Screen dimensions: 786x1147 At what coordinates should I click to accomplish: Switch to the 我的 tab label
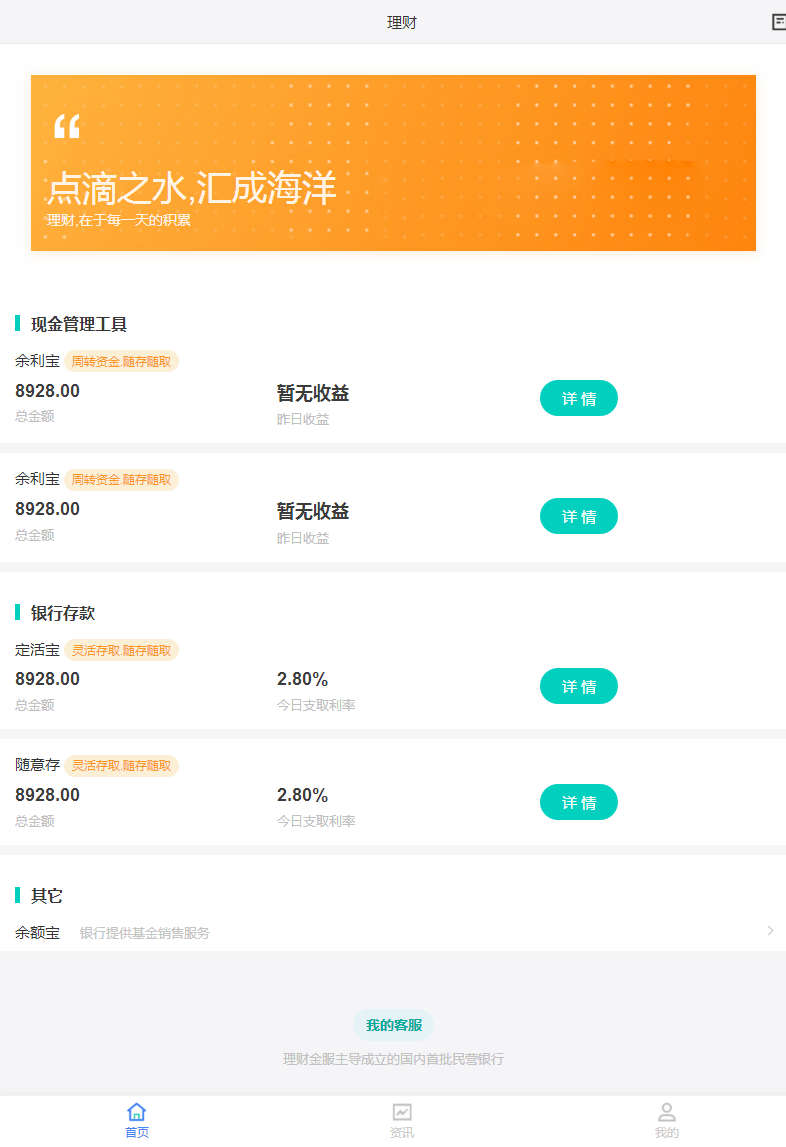(667, 1133)
